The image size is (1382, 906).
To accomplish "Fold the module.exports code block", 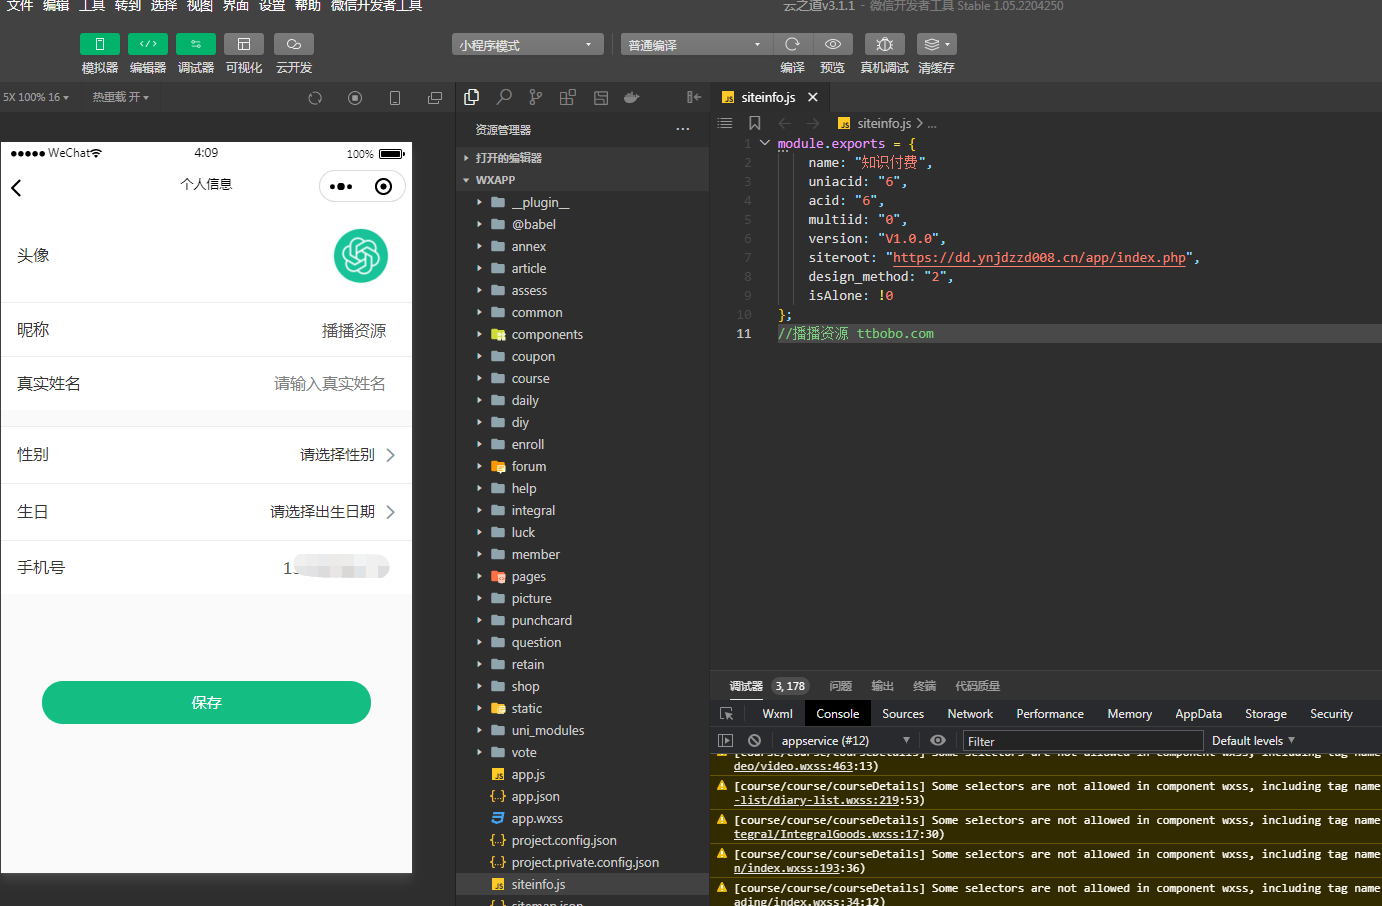I will [x=765, y=143].
